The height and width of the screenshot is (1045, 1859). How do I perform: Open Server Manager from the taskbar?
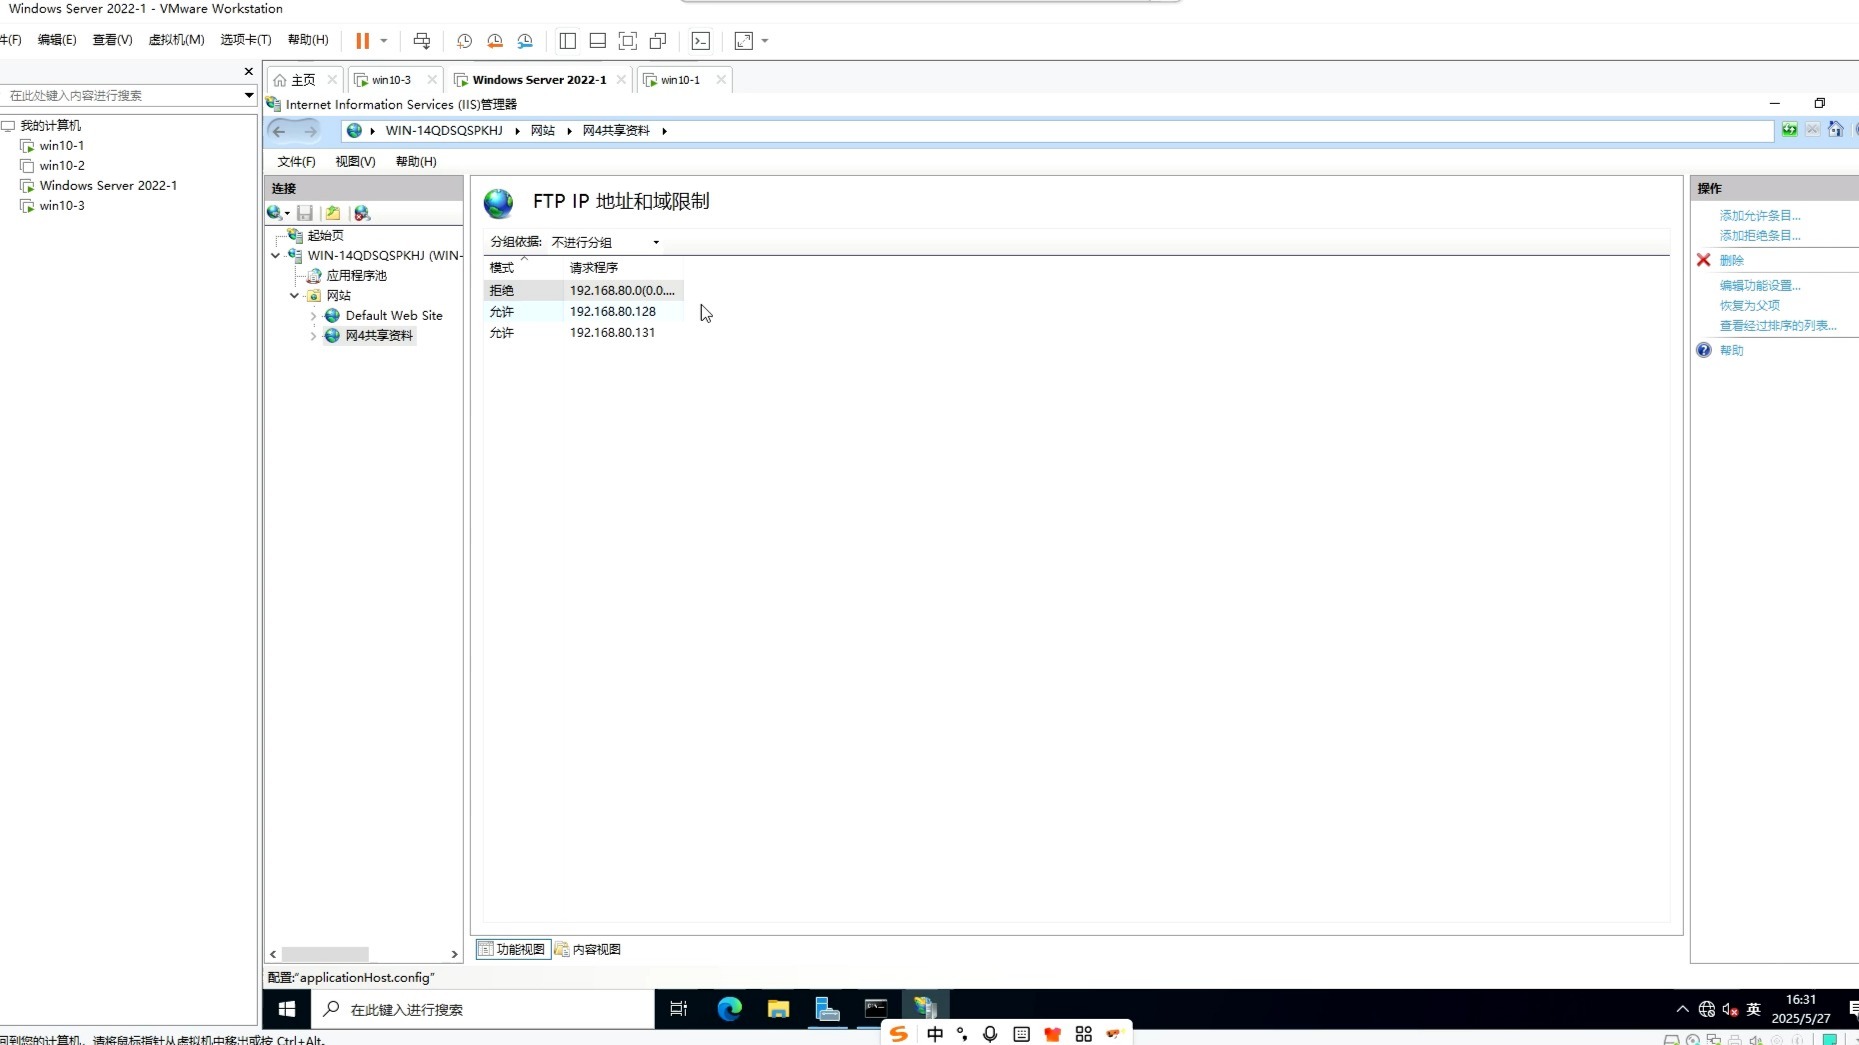click(x=827, y=1009)
